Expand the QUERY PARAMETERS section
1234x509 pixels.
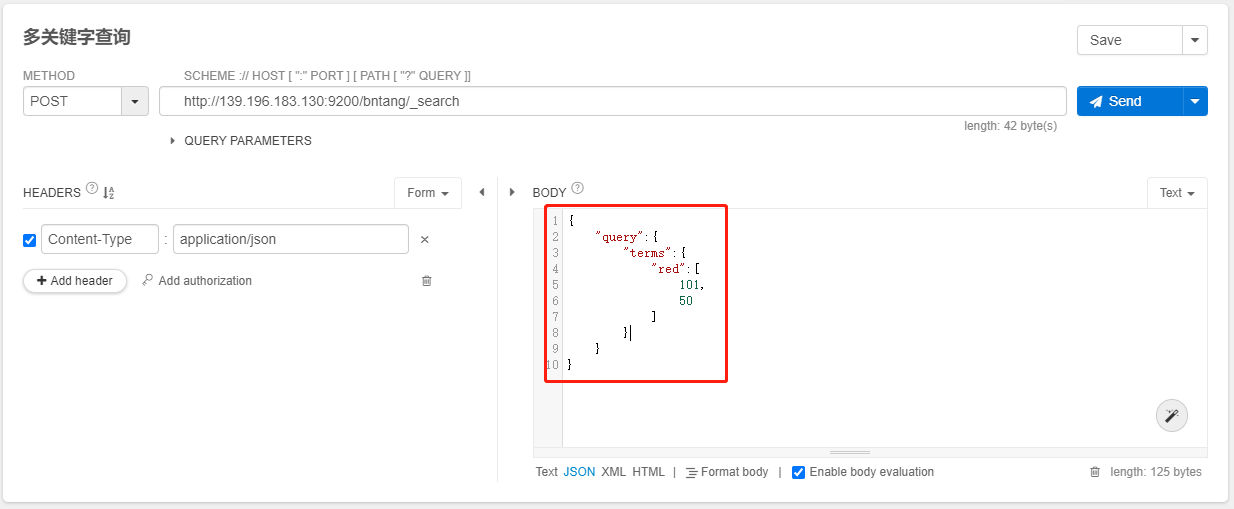pos(241,141)
